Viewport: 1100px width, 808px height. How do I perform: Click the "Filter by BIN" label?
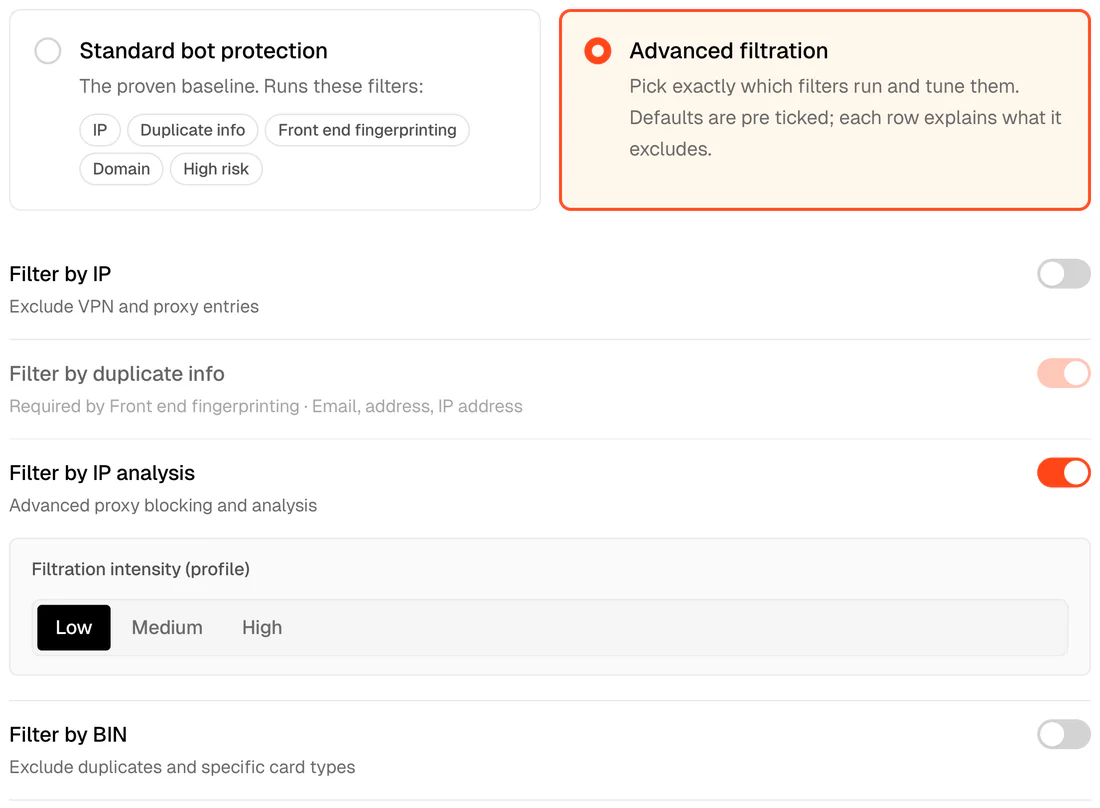pos(68,734)
